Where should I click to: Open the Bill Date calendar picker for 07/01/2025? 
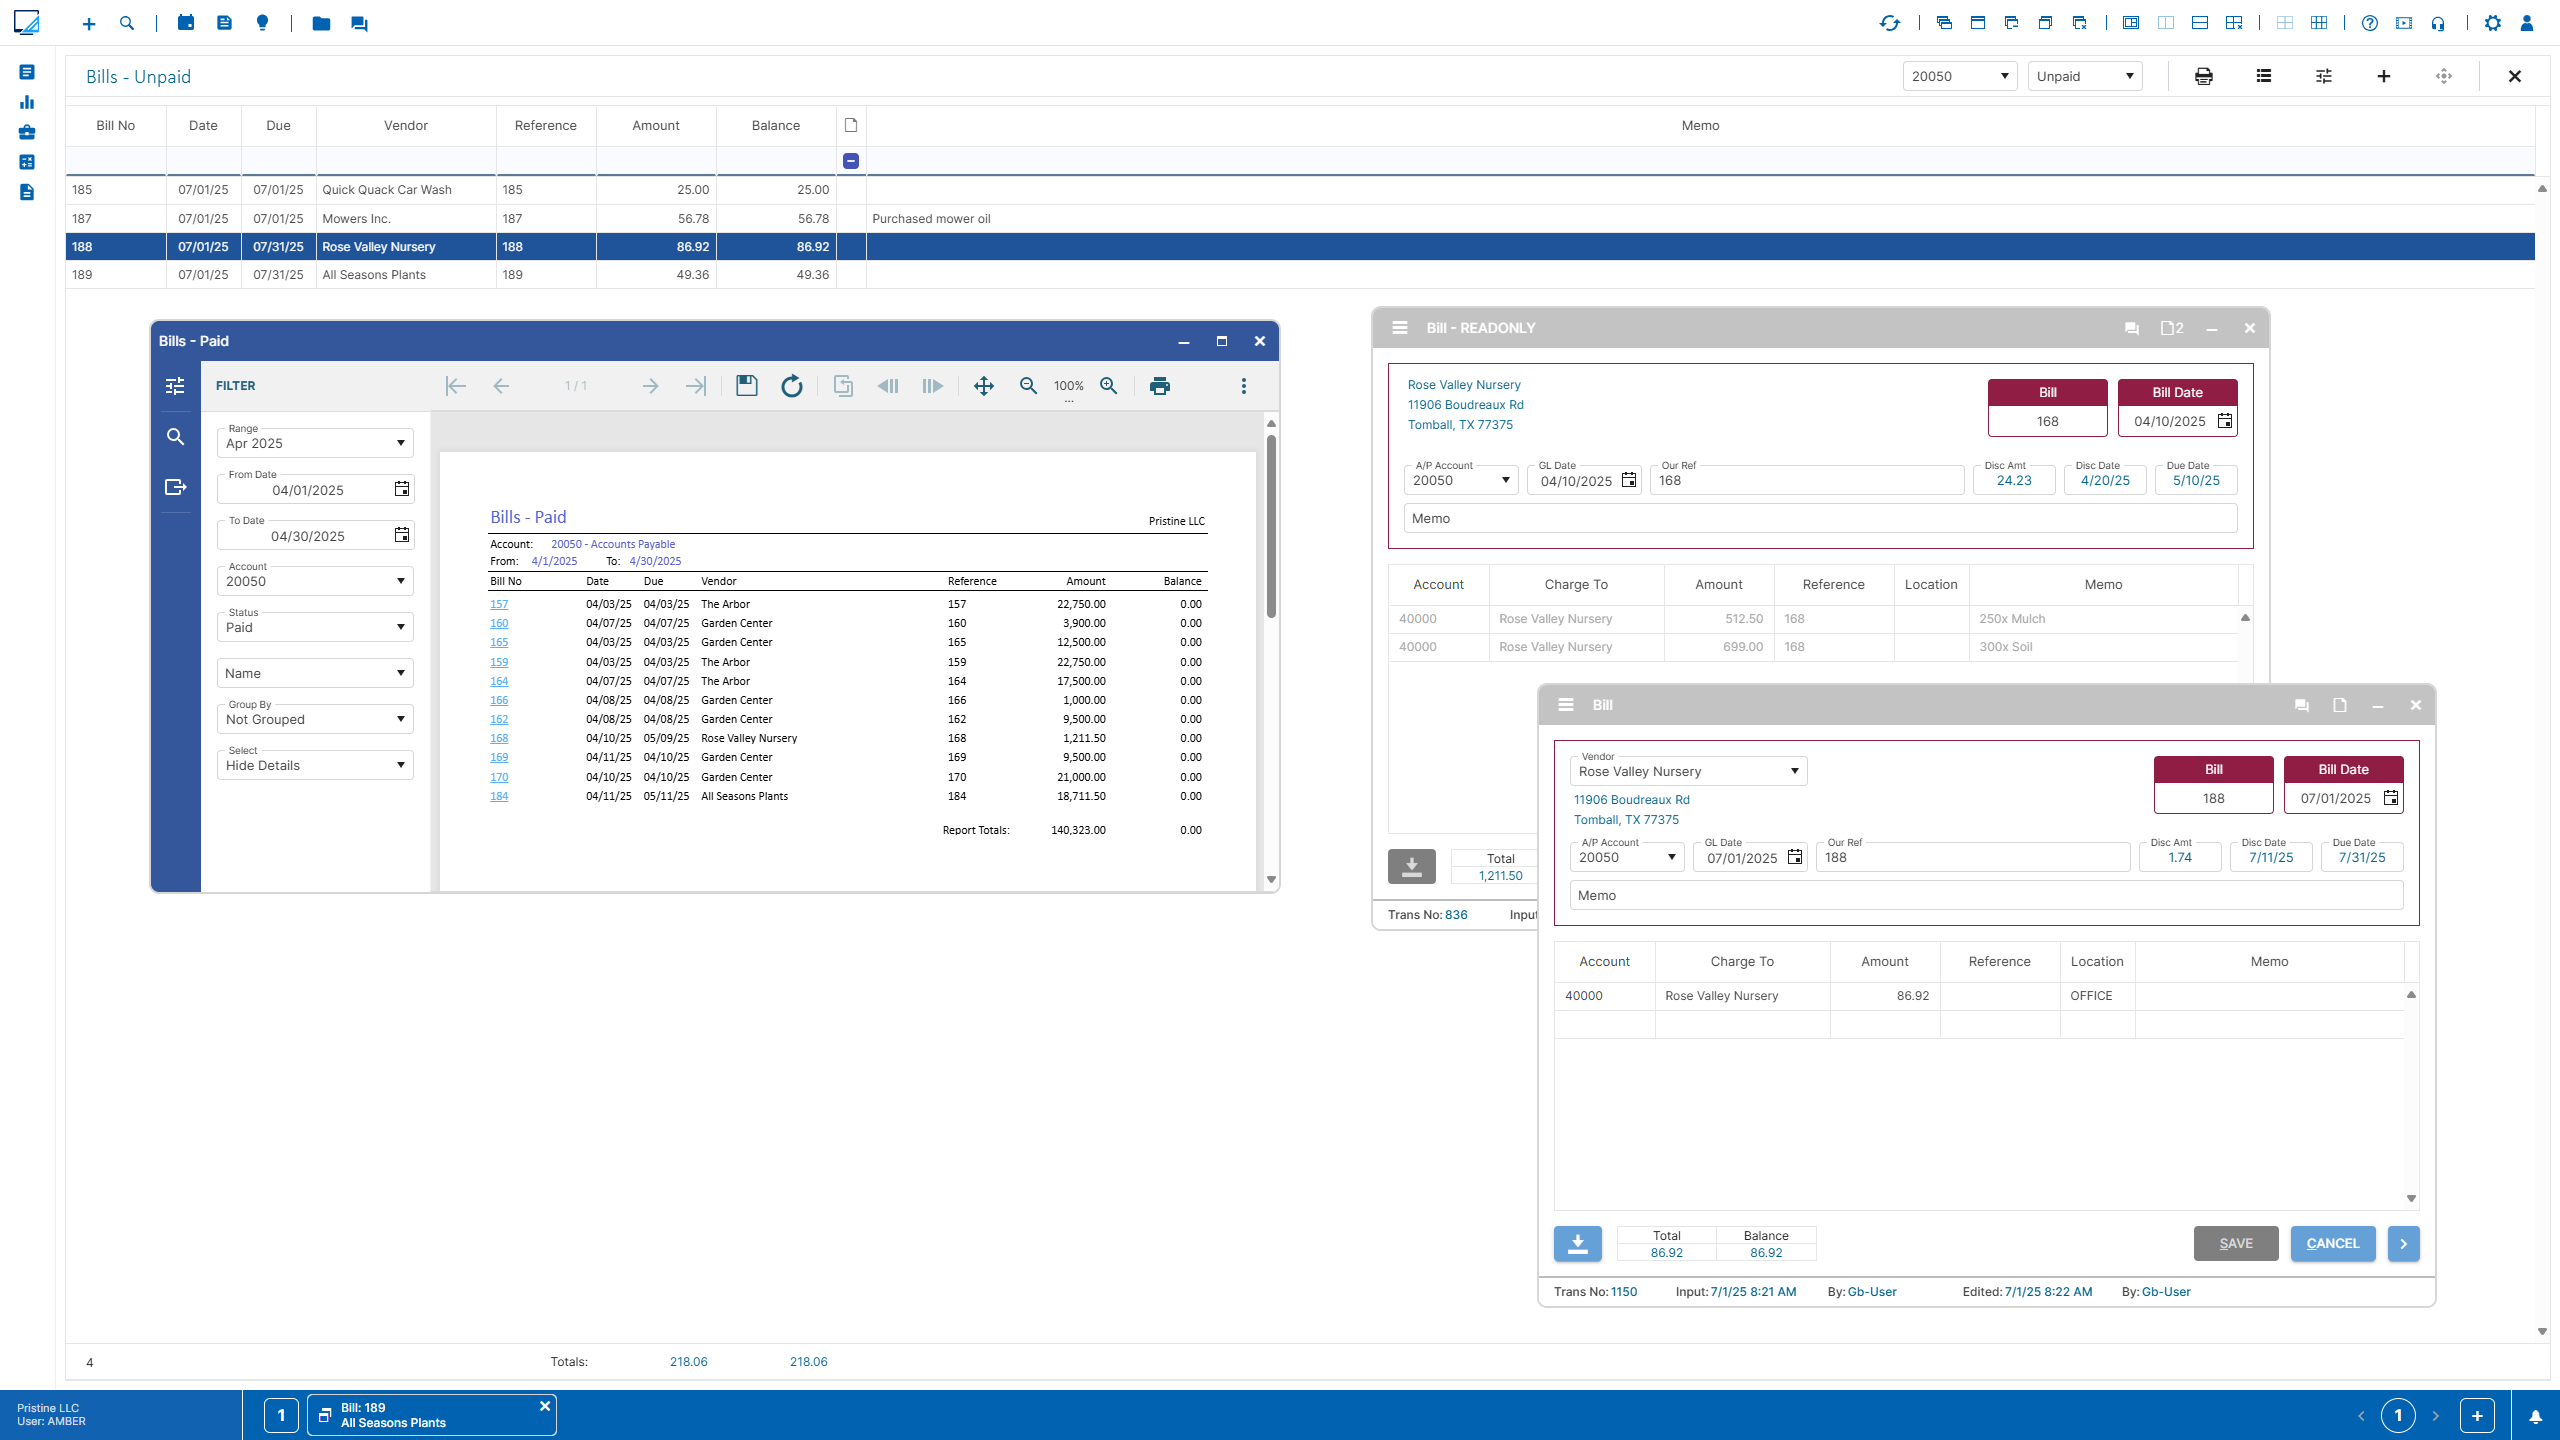point(2390,798)
